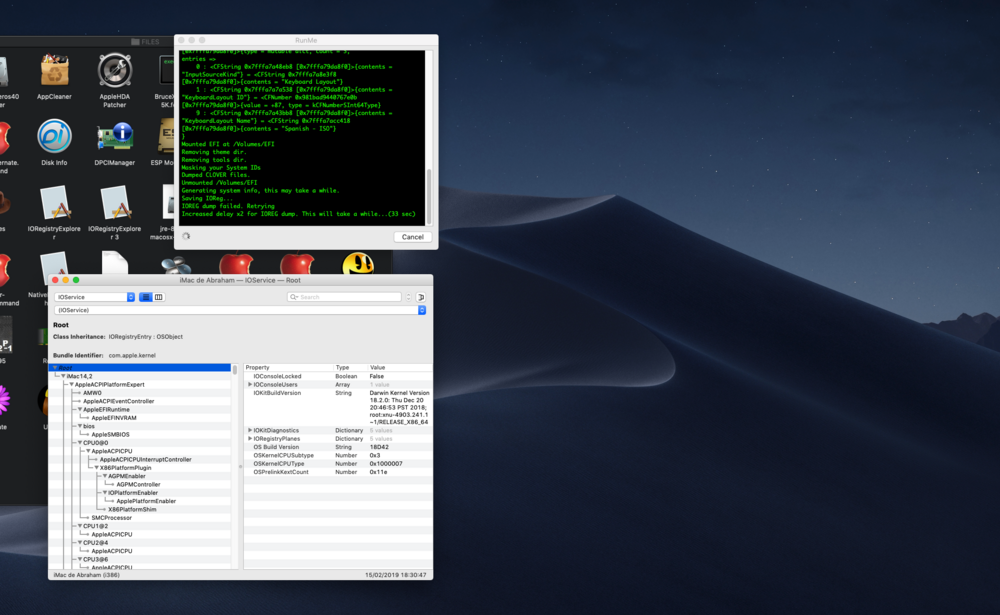Collapse the iMac14,2 tree node
This screenshot has height=615, width=1000.
point(62,376)
